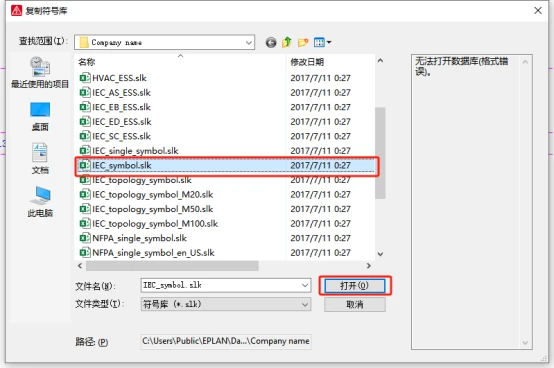
Task: Click horizontal scroll left arrow
Action: point(80,266)
